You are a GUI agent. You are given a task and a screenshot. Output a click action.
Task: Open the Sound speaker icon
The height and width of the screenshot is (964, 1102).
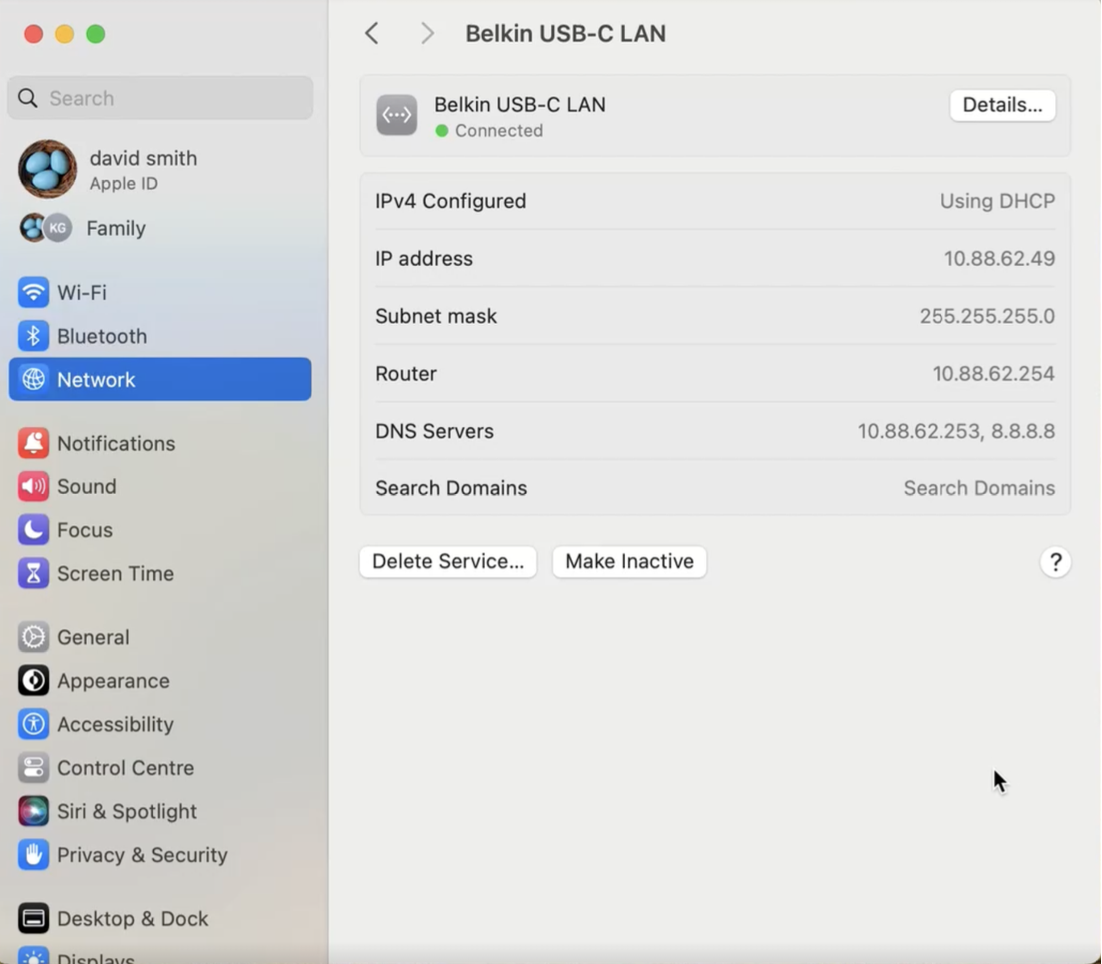pos(33,486)
